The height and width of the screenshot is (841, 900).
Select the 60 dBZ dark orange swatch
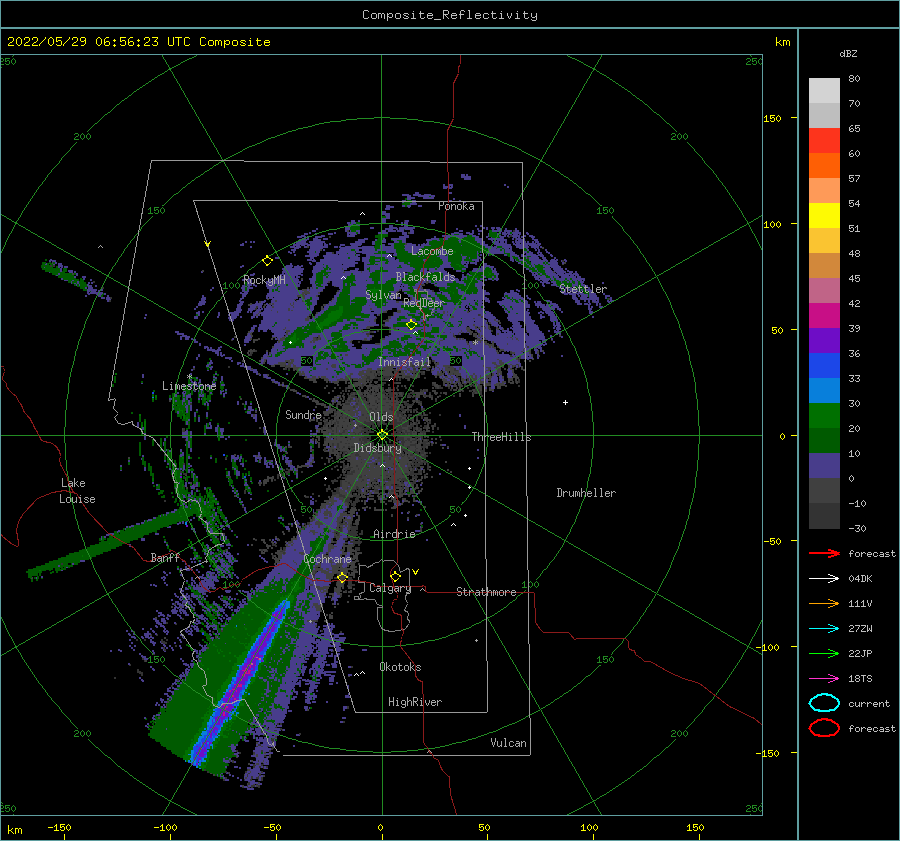pos(824,165)
